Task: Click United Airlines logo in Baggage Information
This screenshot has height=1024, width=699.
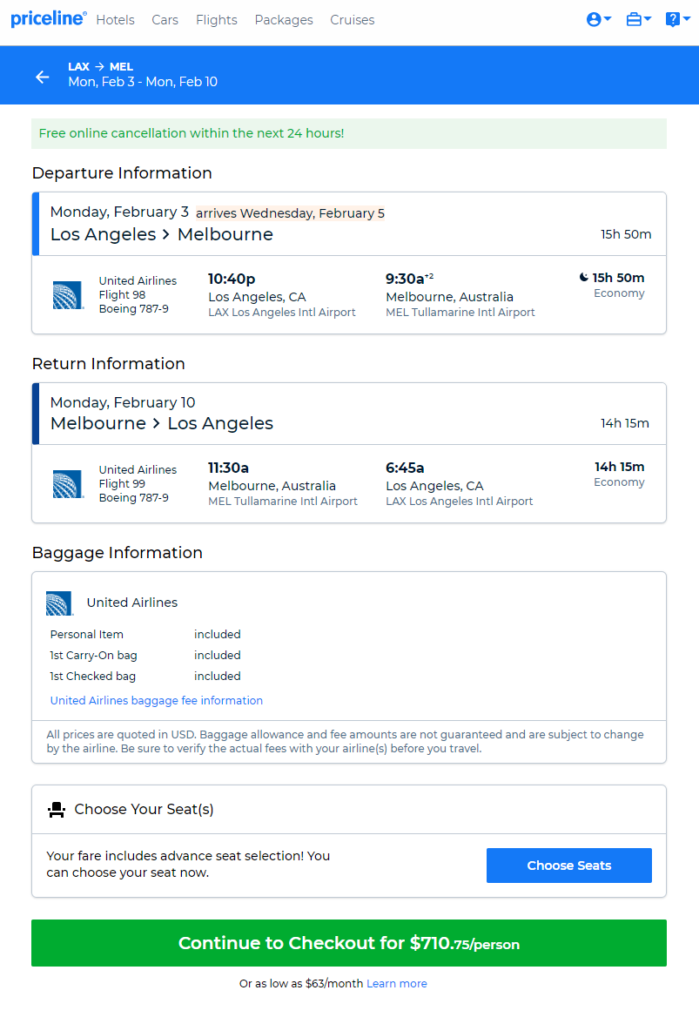Action: [x=59, y=603]
